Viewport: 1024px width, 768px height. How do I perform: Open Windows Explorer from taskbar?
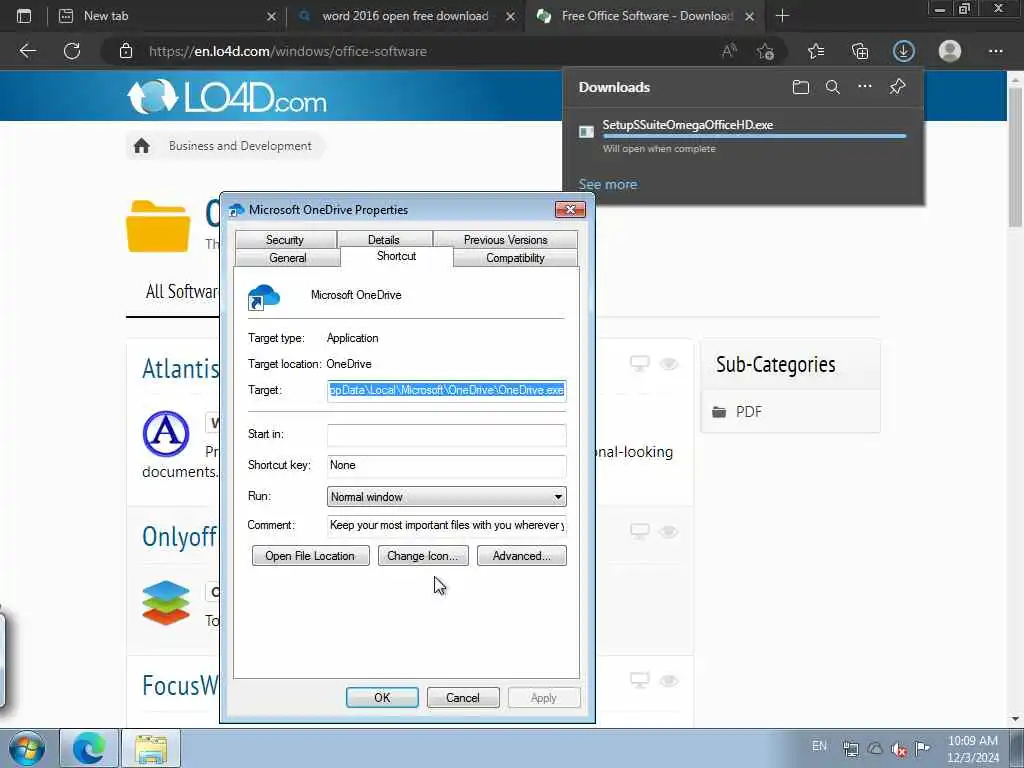[151, 748]
